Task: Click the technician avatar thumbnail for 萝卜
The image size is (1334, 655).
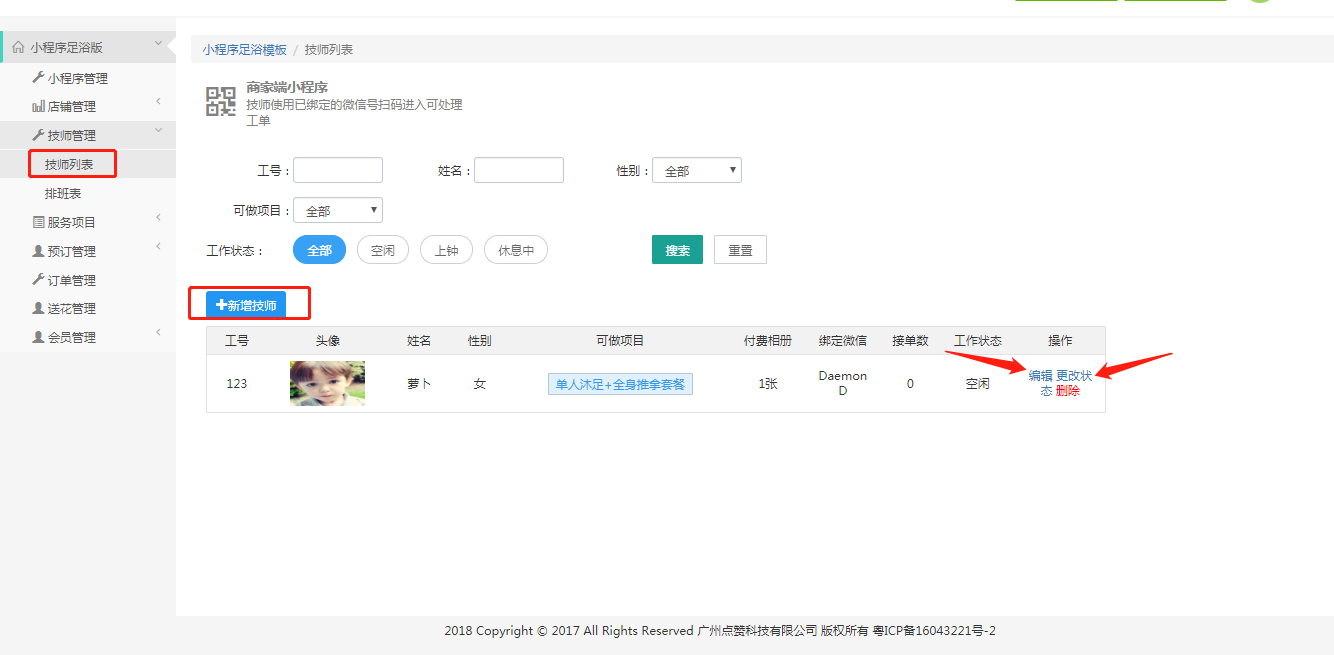Action: pyautogui.click(x=327, y=383)
